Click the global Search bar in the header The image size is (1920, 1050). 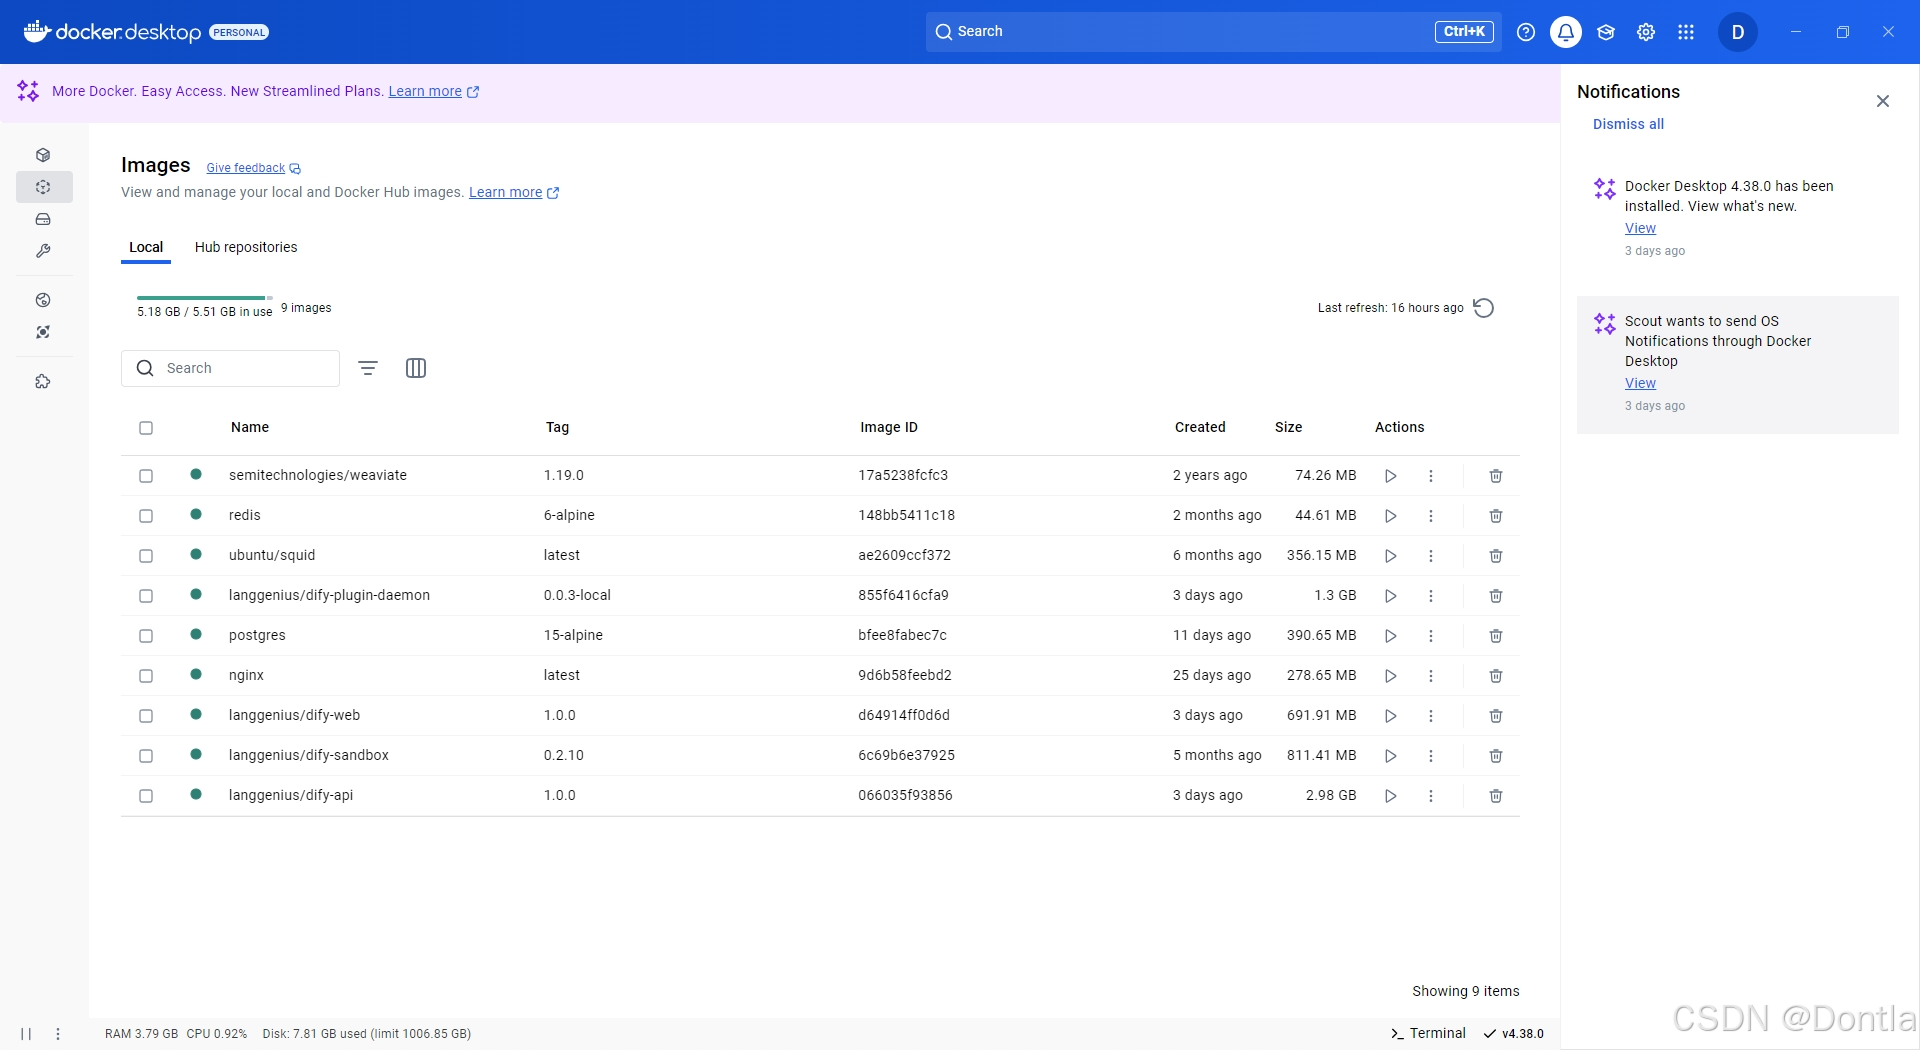1213,32
